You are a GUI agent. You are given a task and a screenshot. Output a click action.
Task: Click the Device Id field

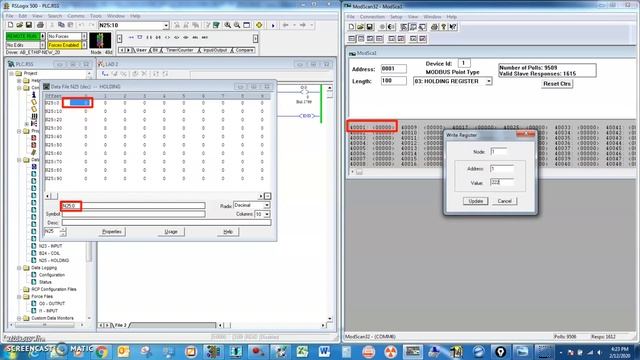[464, 63]
